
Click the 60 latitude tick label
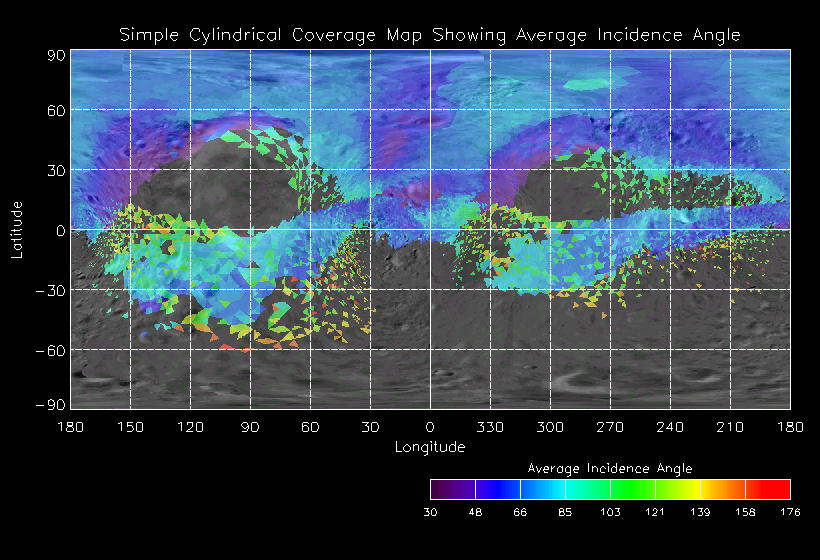(x=56, y=110)
